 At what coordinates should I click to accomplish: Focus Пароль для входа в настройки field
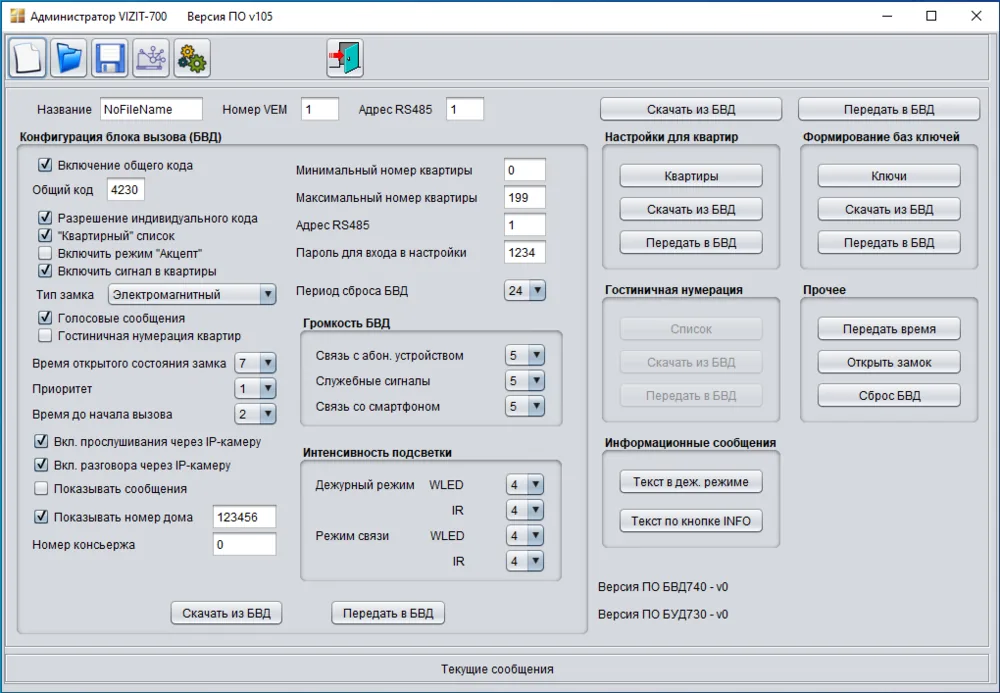click(x=525, y=252)
